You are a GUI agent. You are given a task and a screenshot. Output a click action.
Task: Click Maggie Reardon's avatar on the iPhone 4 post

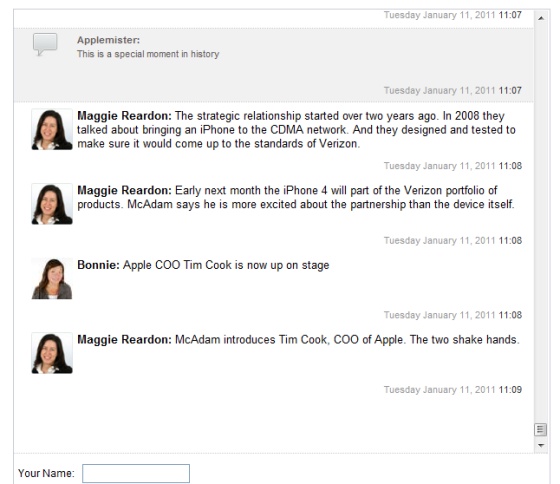tap(52, 204)
